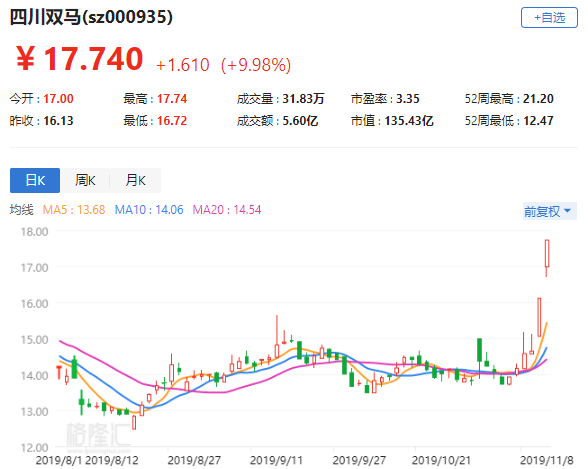
Task: Select the 2019/8/27 date axis label
Action: [194, 460]
